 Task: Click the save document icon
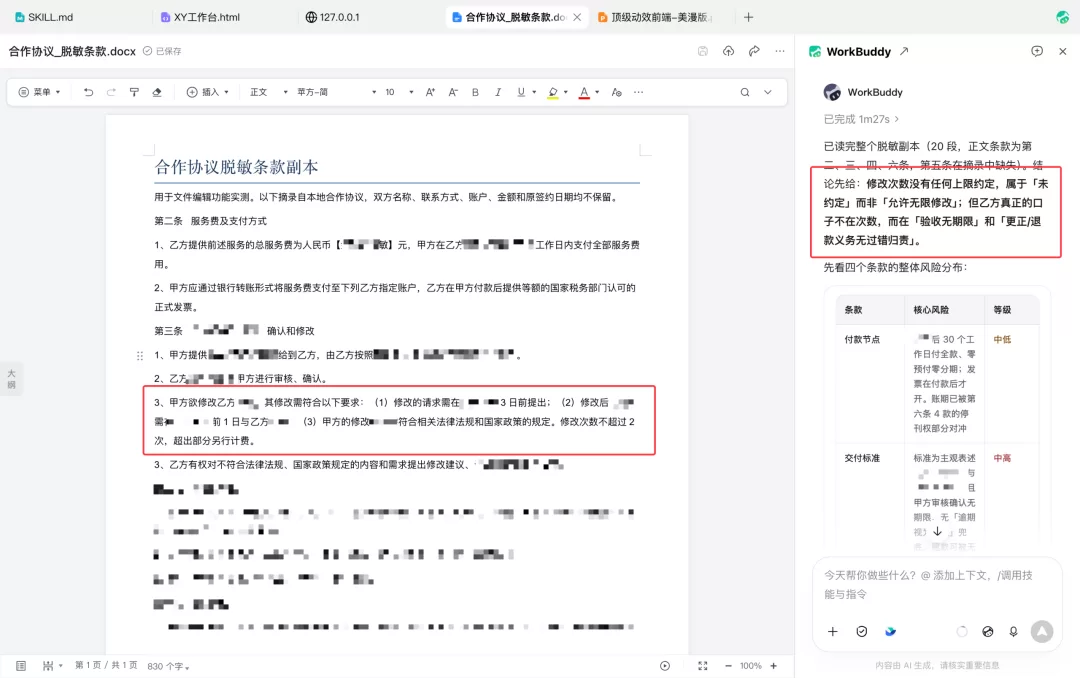point(703,51)
